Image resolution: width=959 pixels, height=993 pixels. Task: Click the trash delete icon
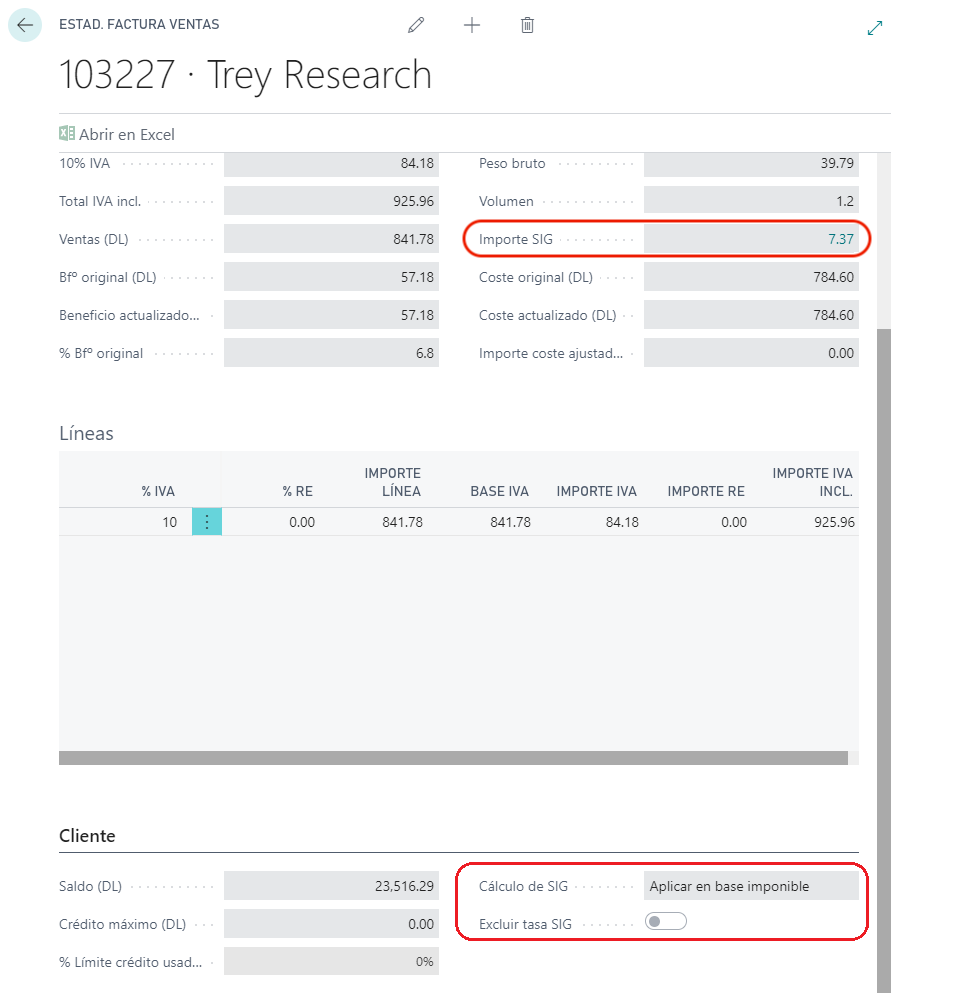pyautogui.click(x=527, y=25)
